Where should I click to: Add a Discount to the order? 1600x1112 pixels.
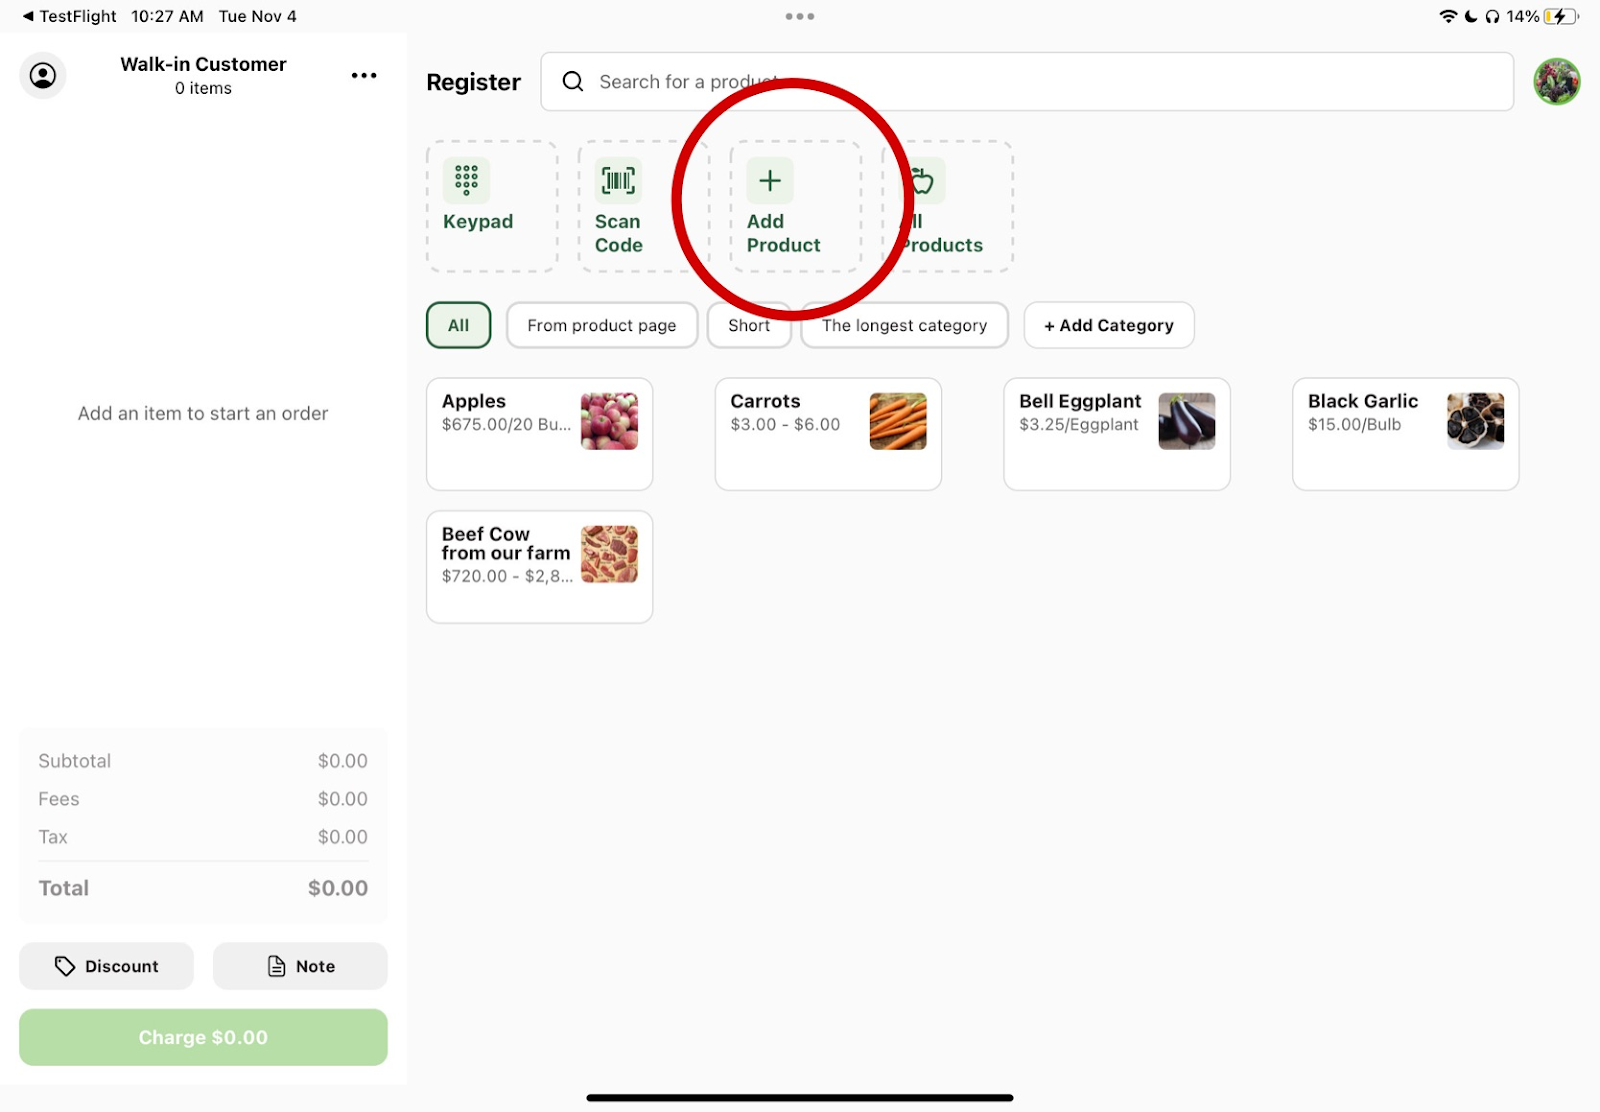pos(106,966)
